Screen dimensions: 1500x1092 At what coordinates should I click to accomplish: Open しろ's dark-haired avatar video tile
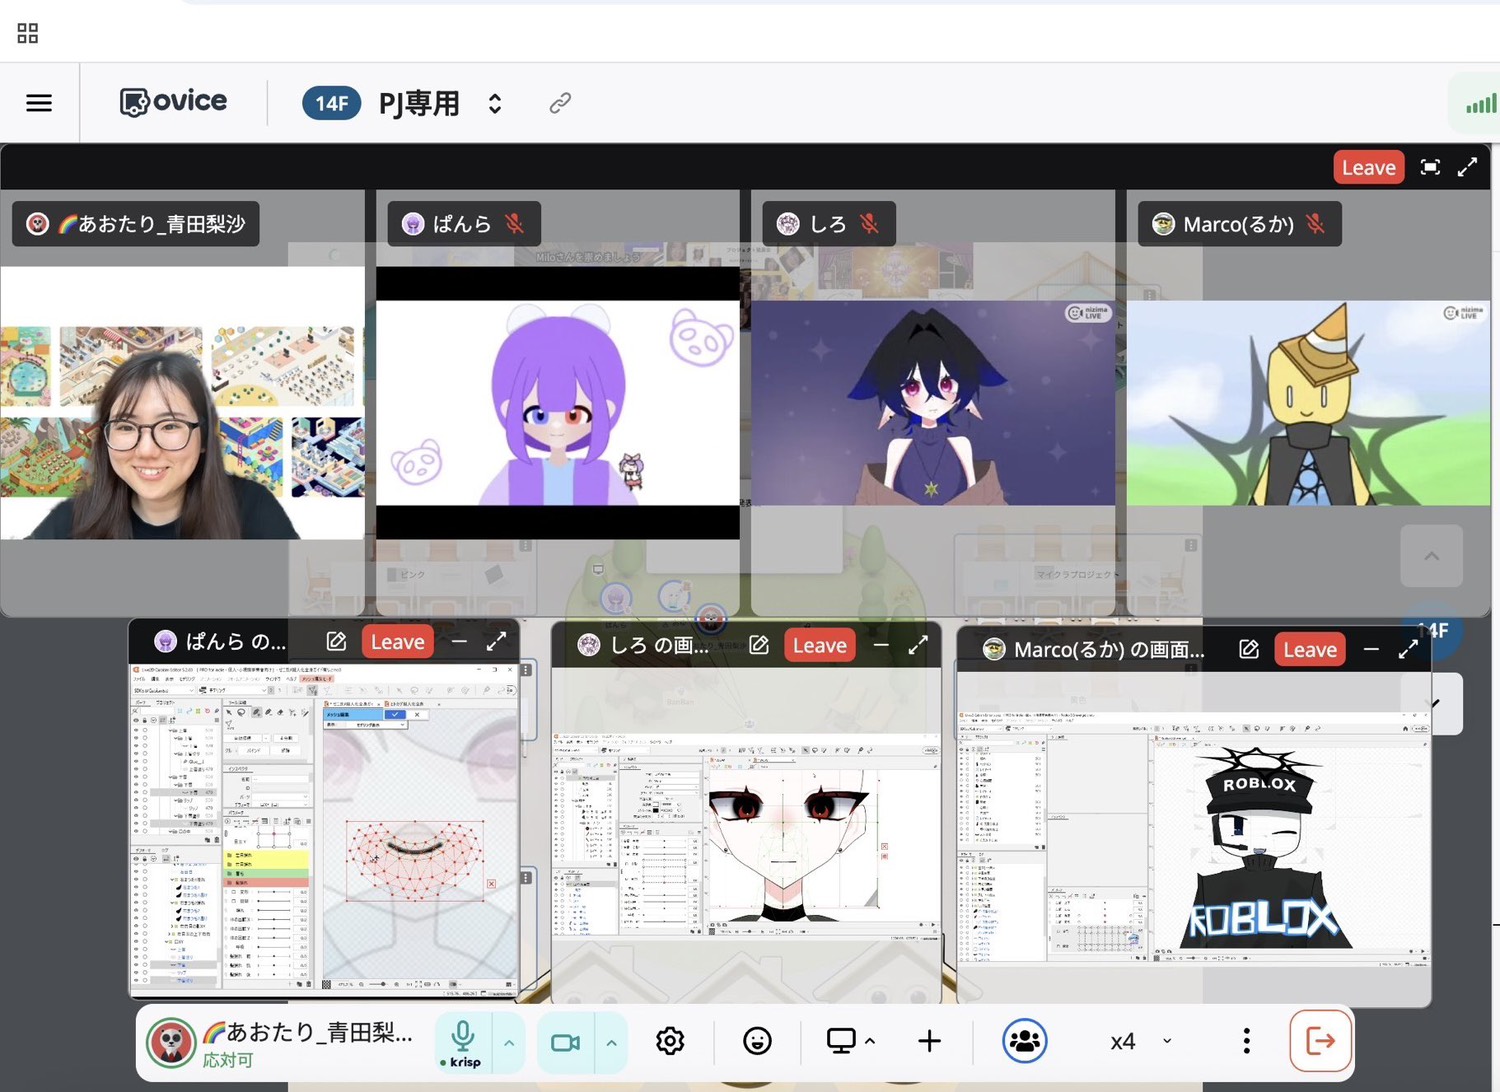coord(933,403)
